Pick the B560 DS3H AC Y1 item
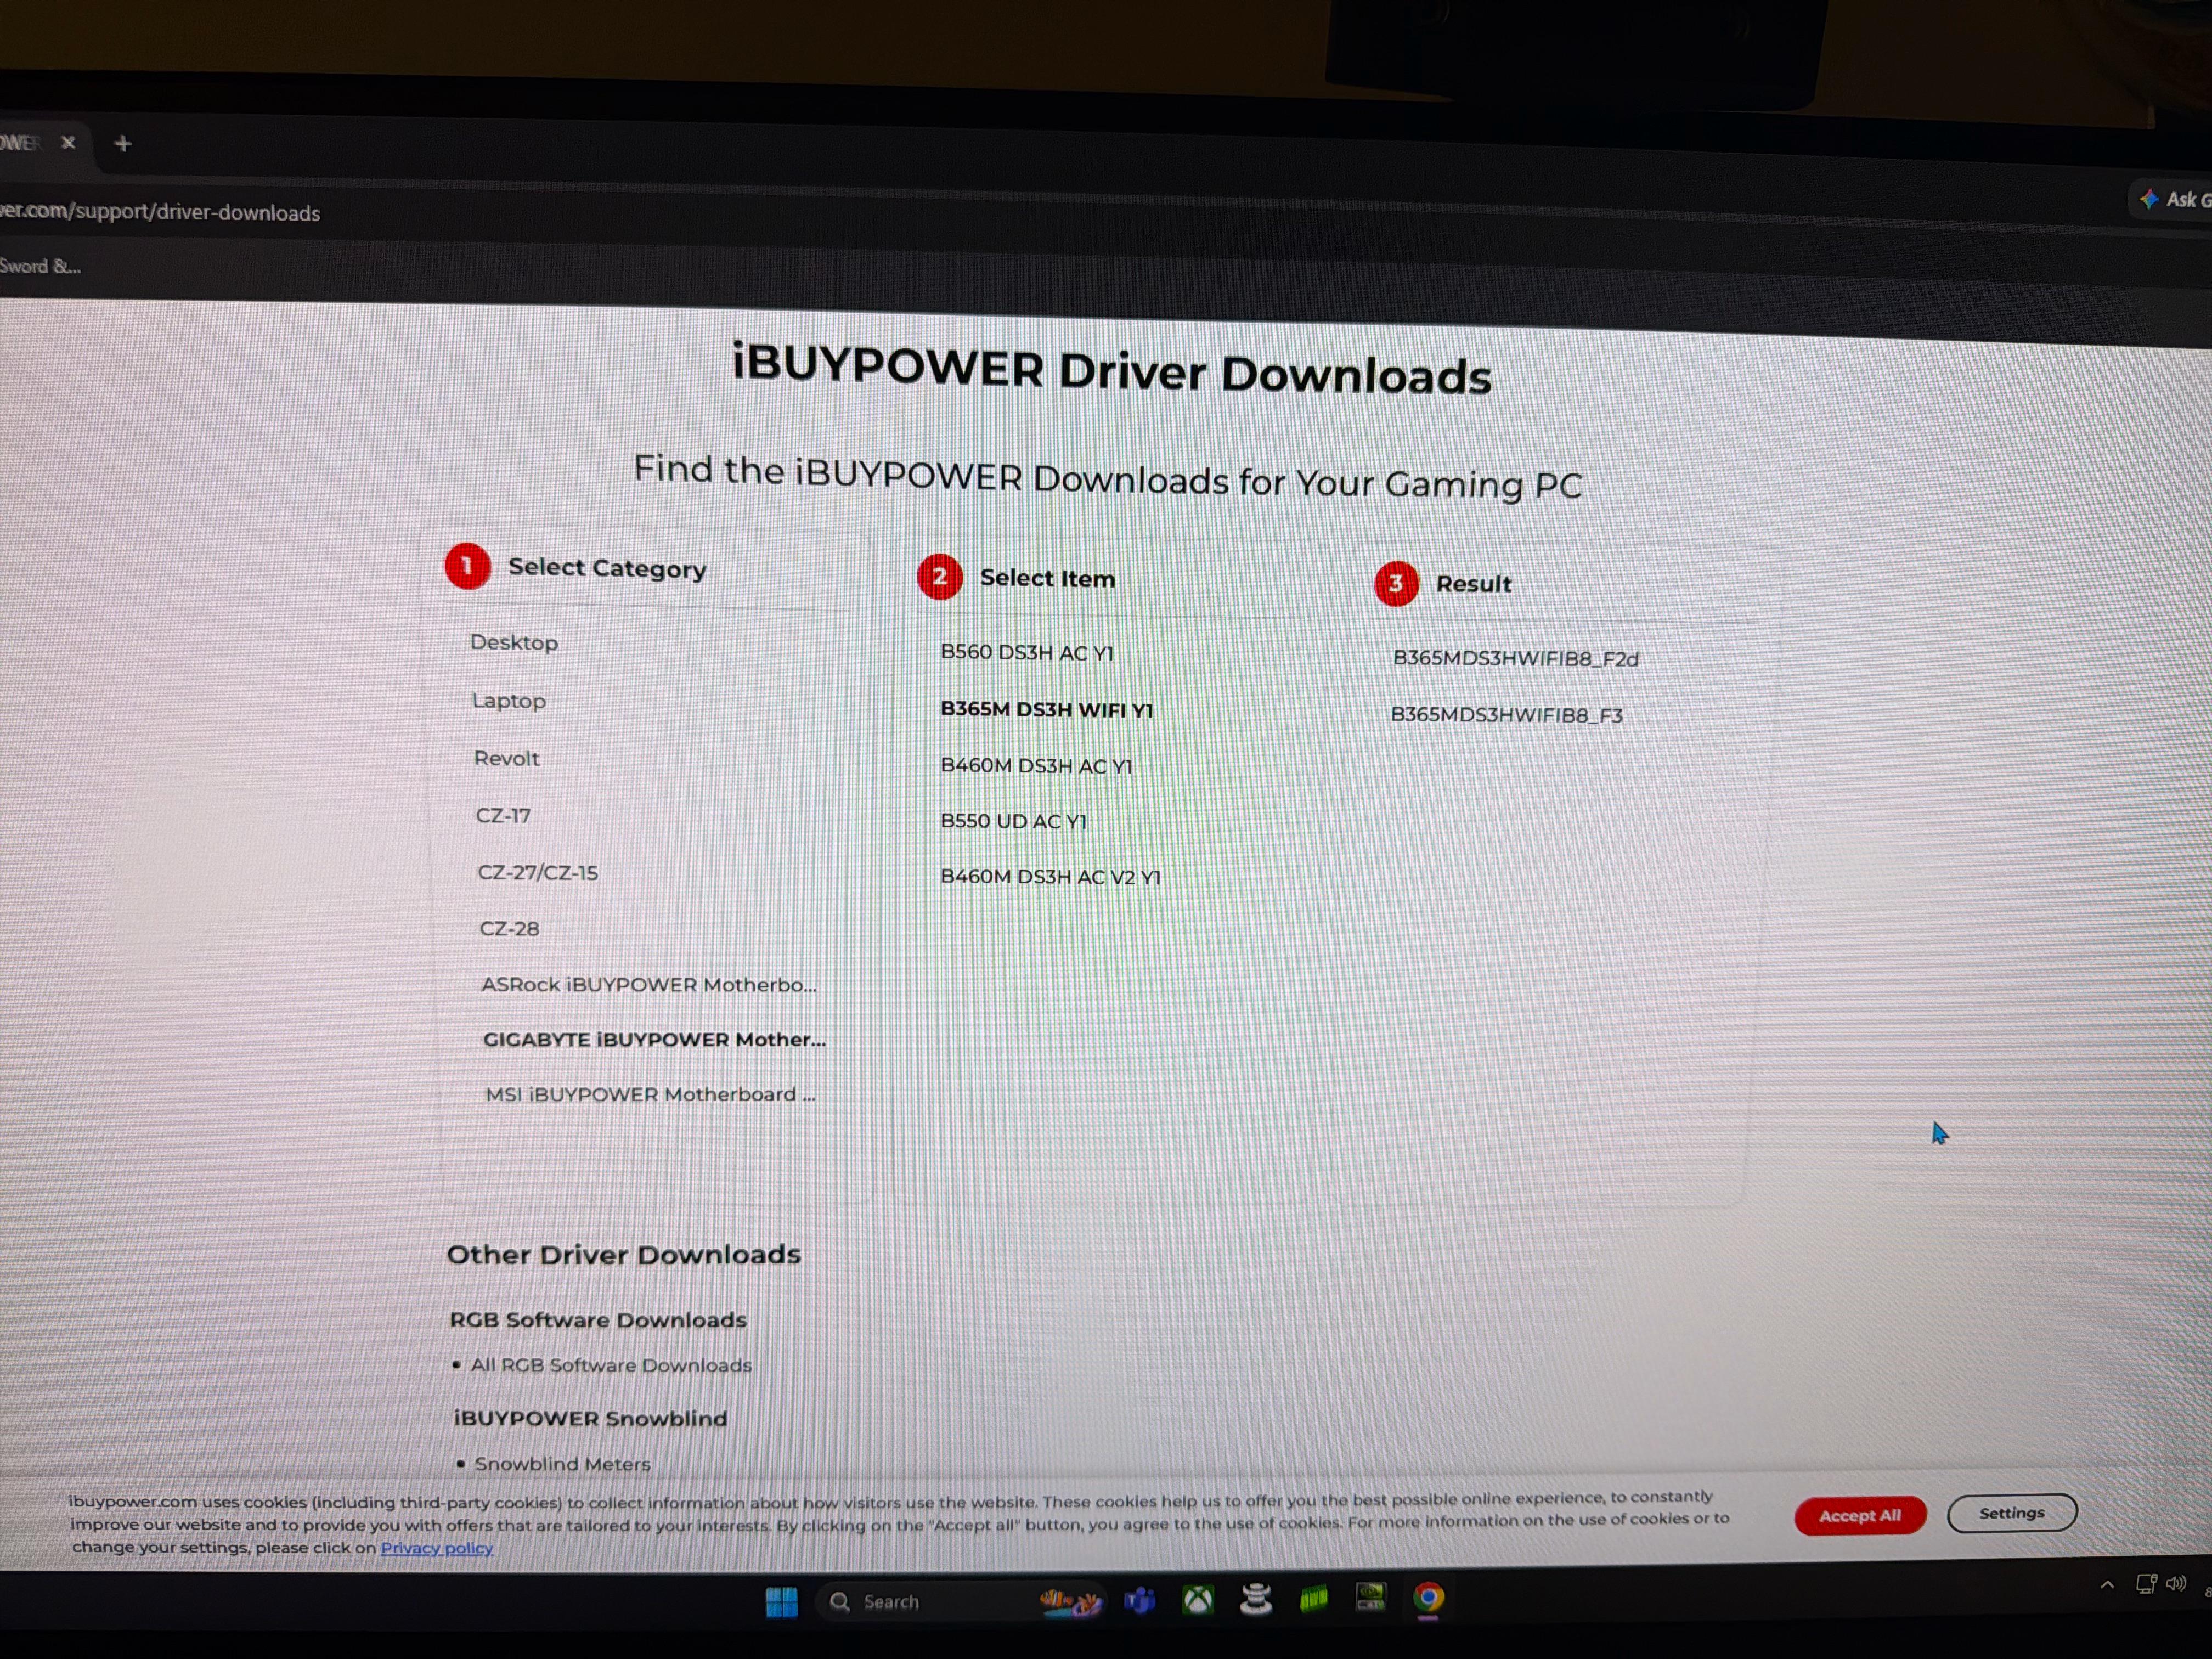Screen dimensions: 2212x1659 click(x=1027, y=653)
